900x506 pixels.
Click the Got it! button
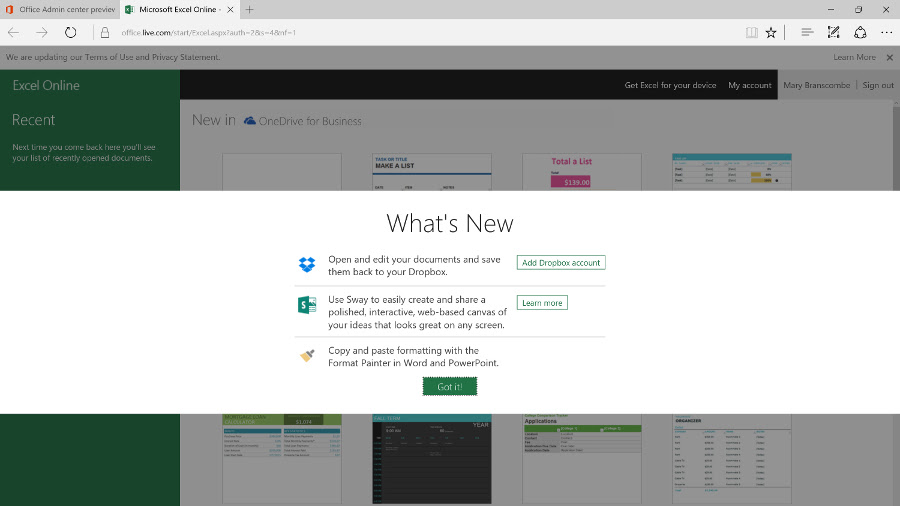[449, 387]
